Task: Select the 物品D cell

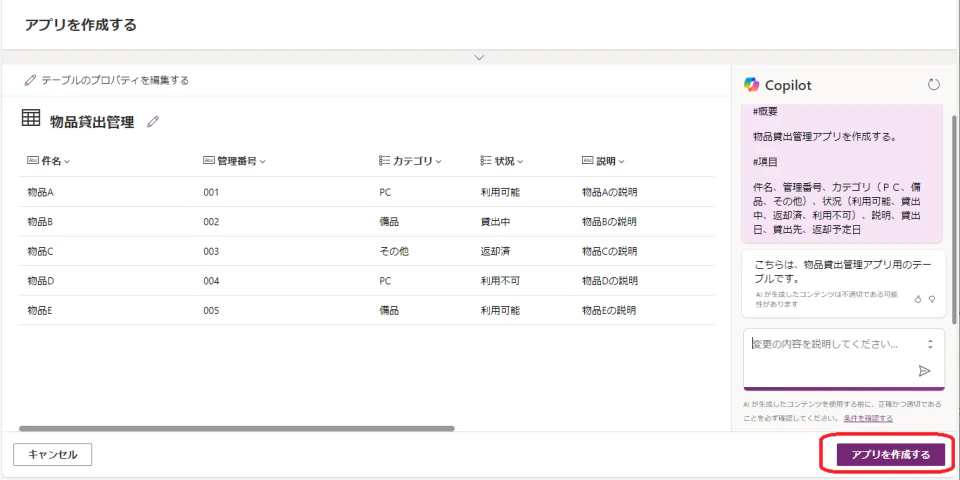Action: pos(40,280)
